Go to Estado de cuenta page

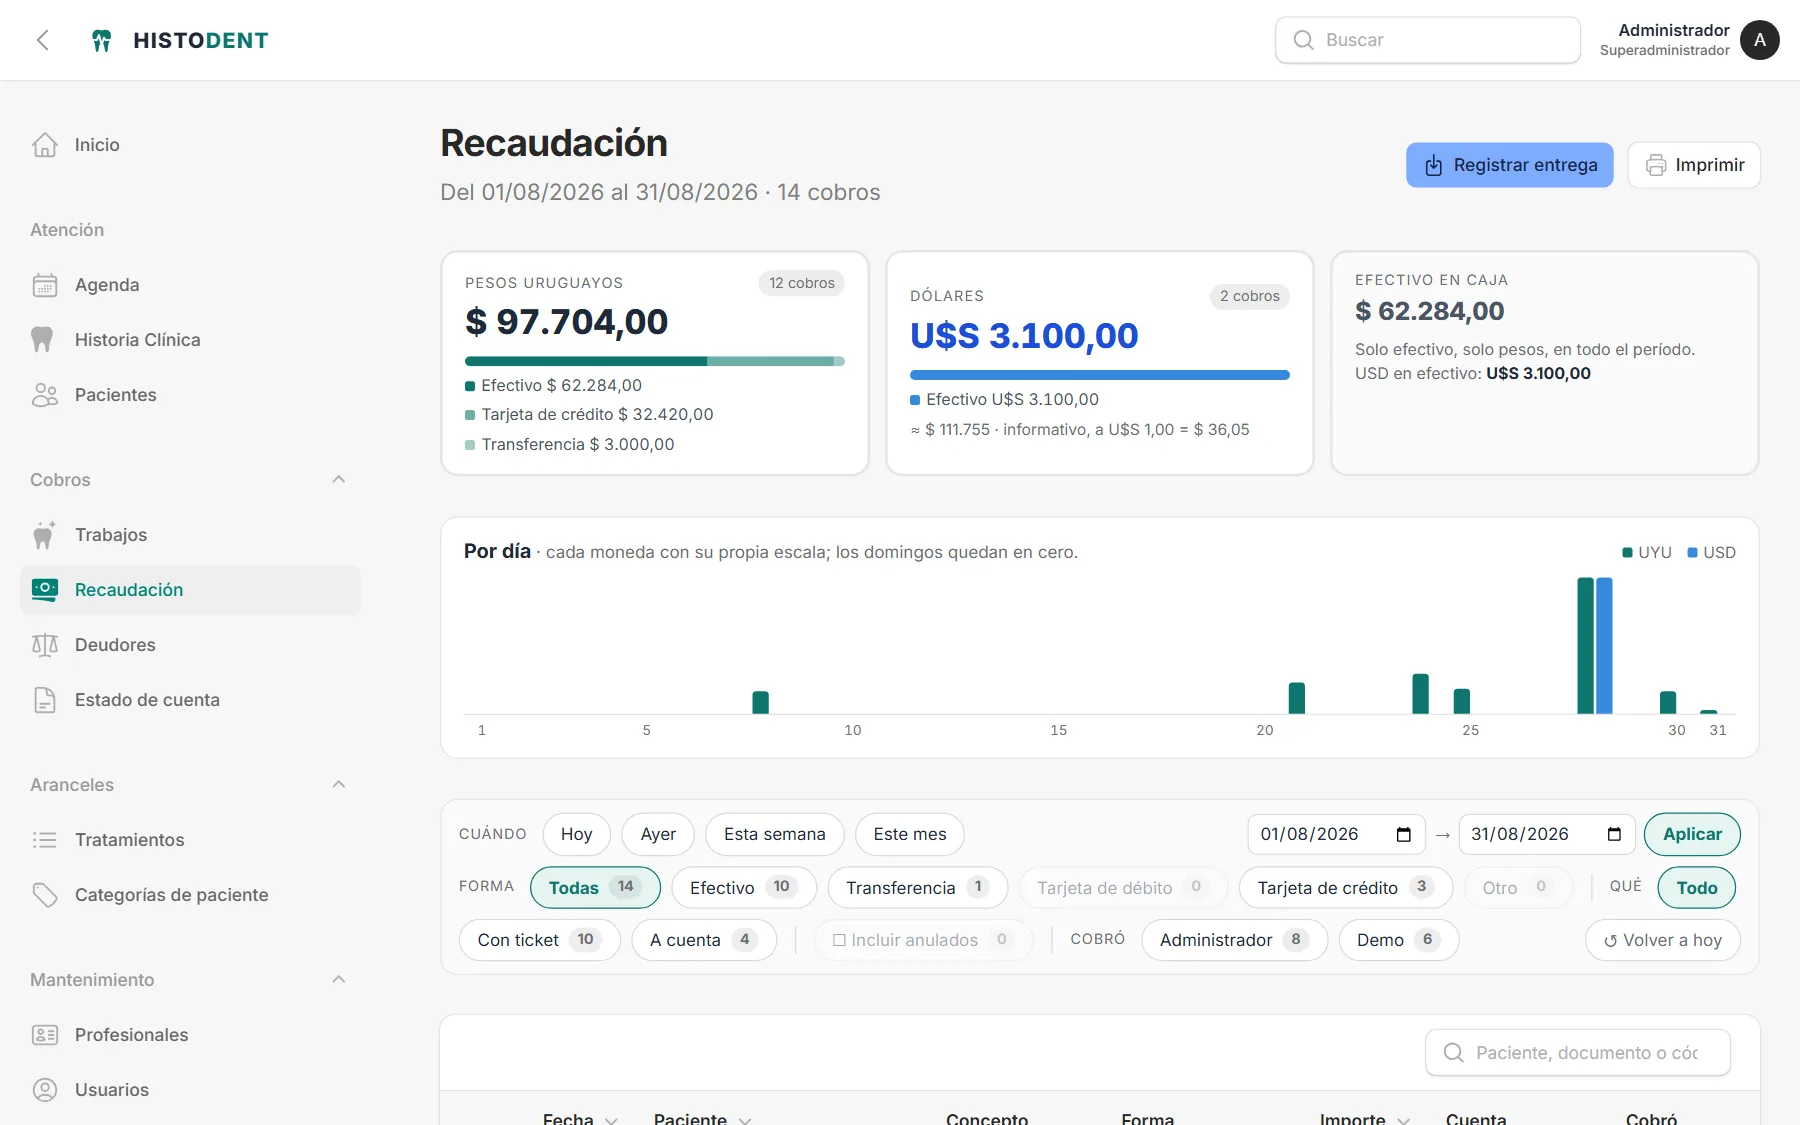pos(190,700)
